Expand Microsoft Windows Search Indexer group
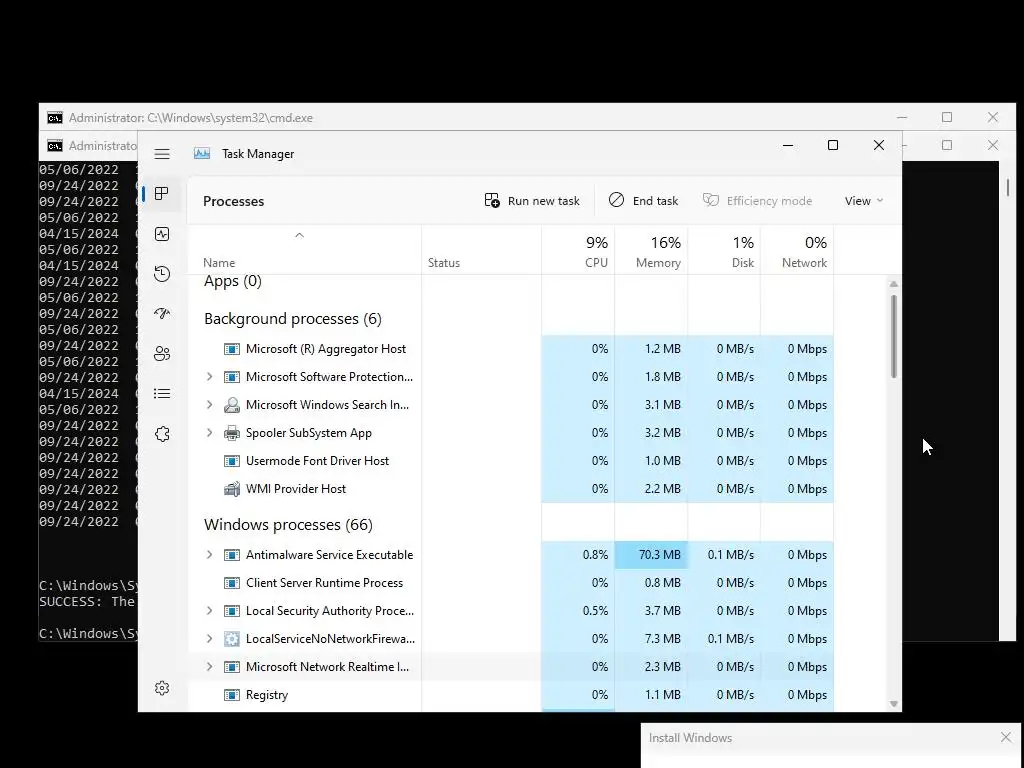This screenshot has height=768, width=1024. (209, 405)
